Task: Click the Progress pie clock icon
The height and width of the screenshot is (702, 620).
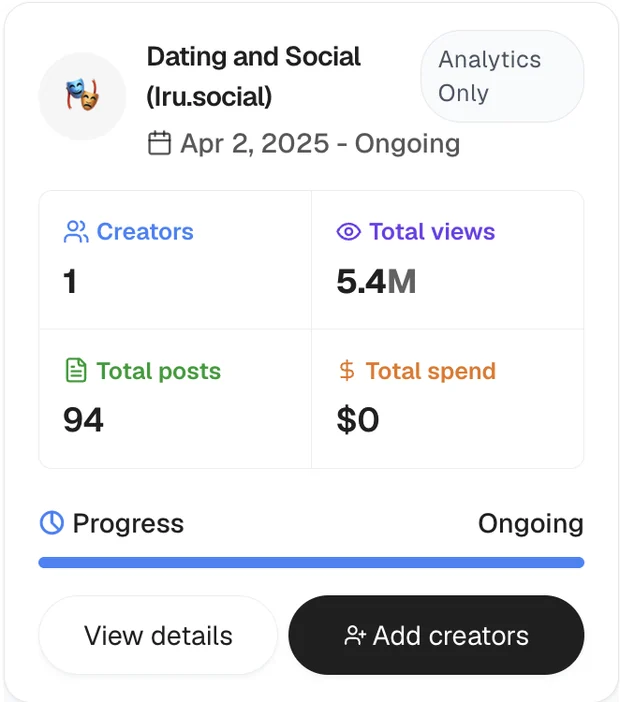Action: click(x=52, y=523)
